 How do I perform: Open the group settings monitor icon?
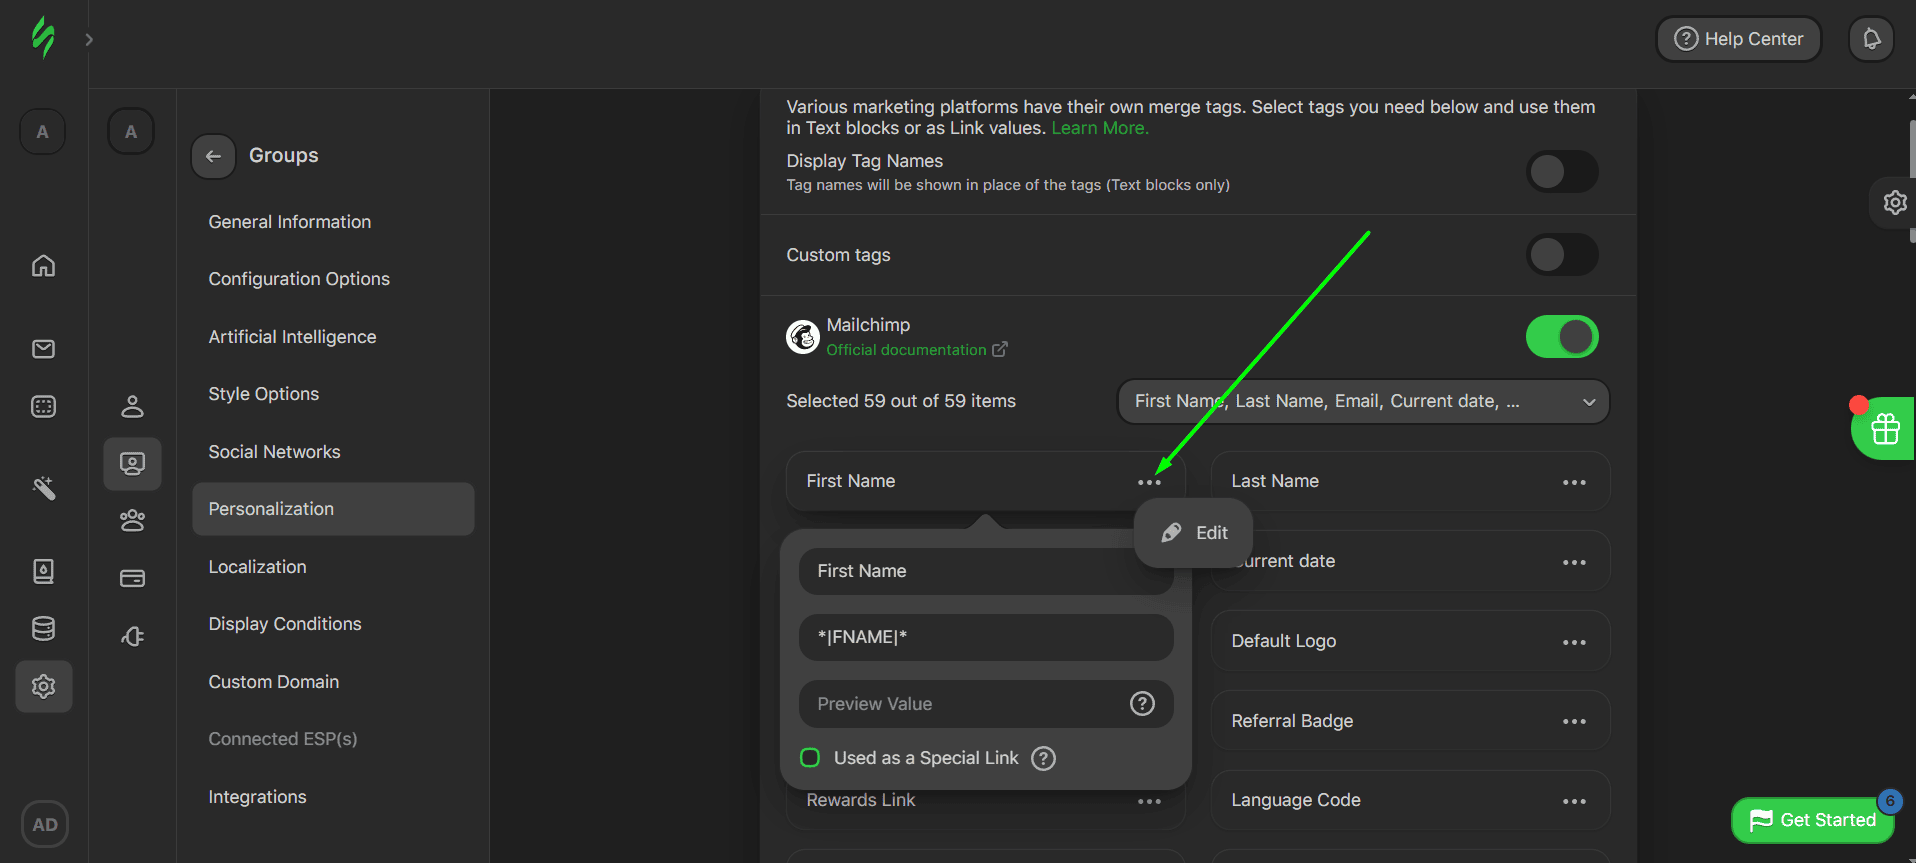(x=132, y=463)
